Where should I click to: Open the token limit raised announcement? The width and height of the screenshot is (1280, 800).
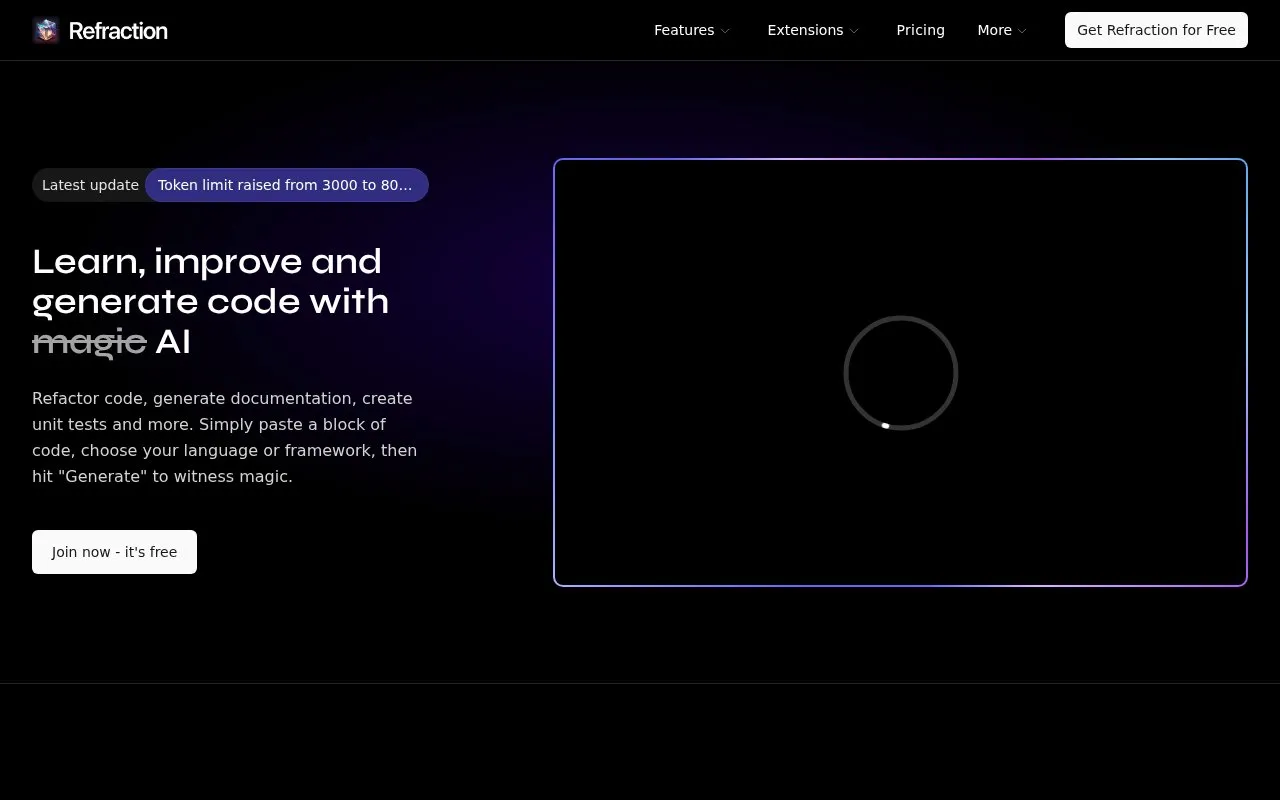(x=286, y=185)
